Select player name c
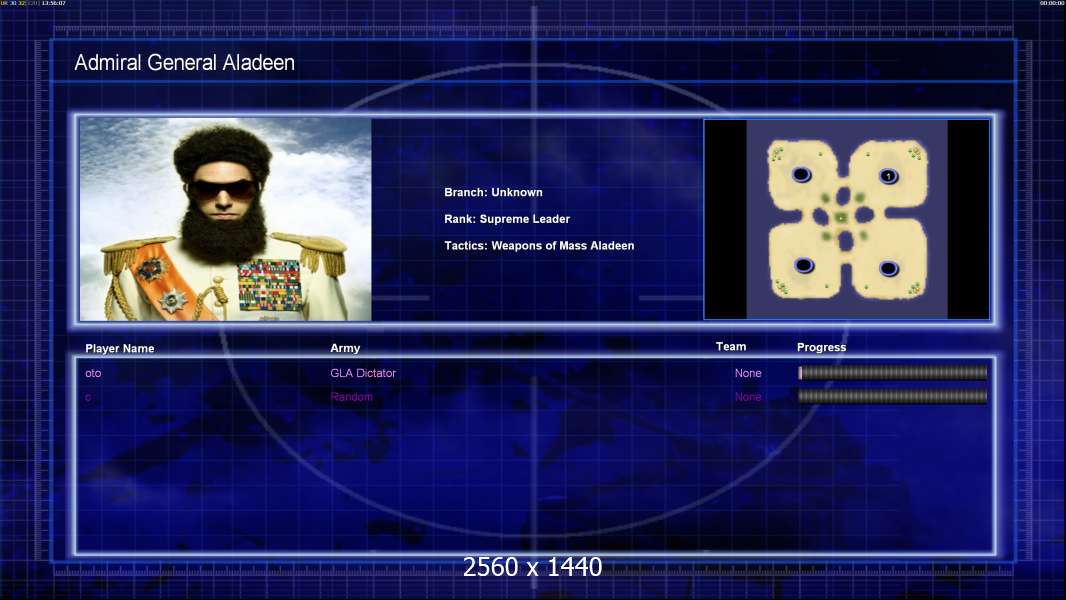This screenshot has width=1066, height=600. click(x=88, y=398)
